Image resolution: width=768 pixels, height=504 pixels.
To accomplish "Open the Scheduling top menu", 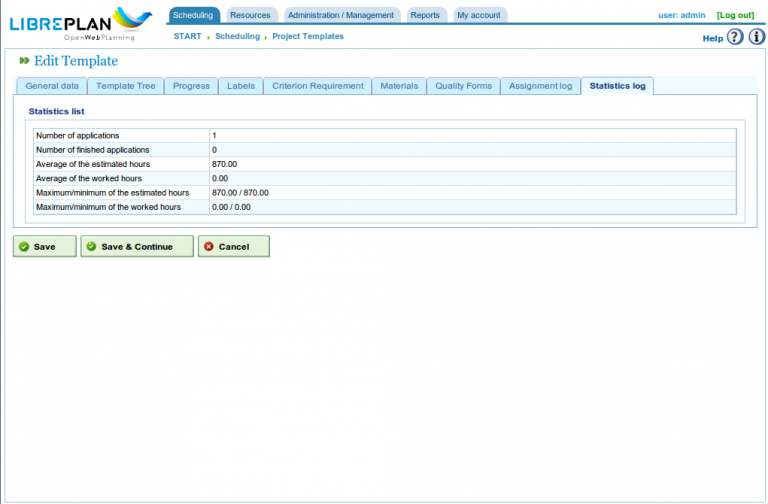I will (193, 15).
